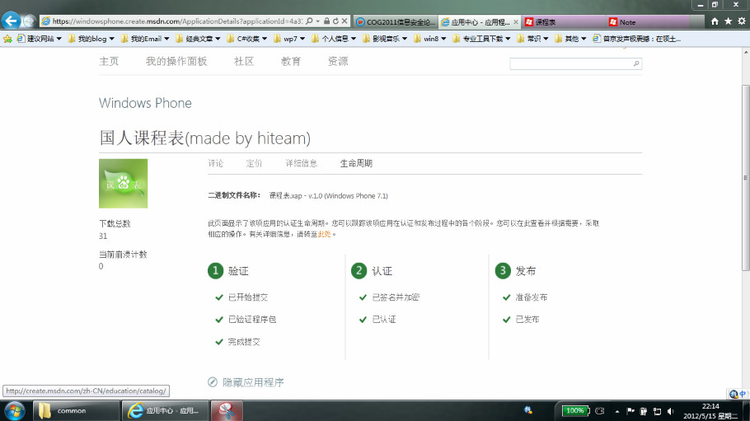Open the 详细信息 tab
The image size is (750, 421).
click(301, 164)
